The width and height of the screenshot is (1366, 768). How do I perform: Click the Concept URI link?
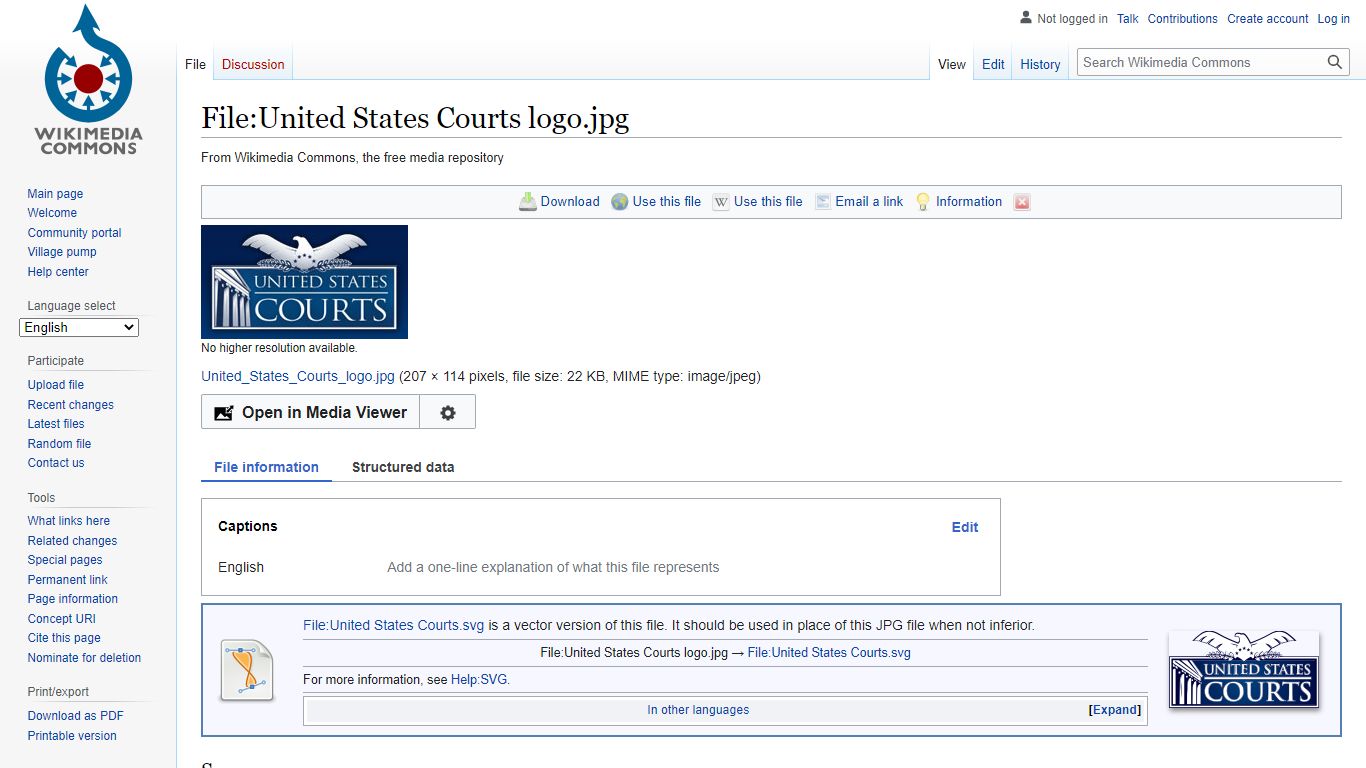61,619
